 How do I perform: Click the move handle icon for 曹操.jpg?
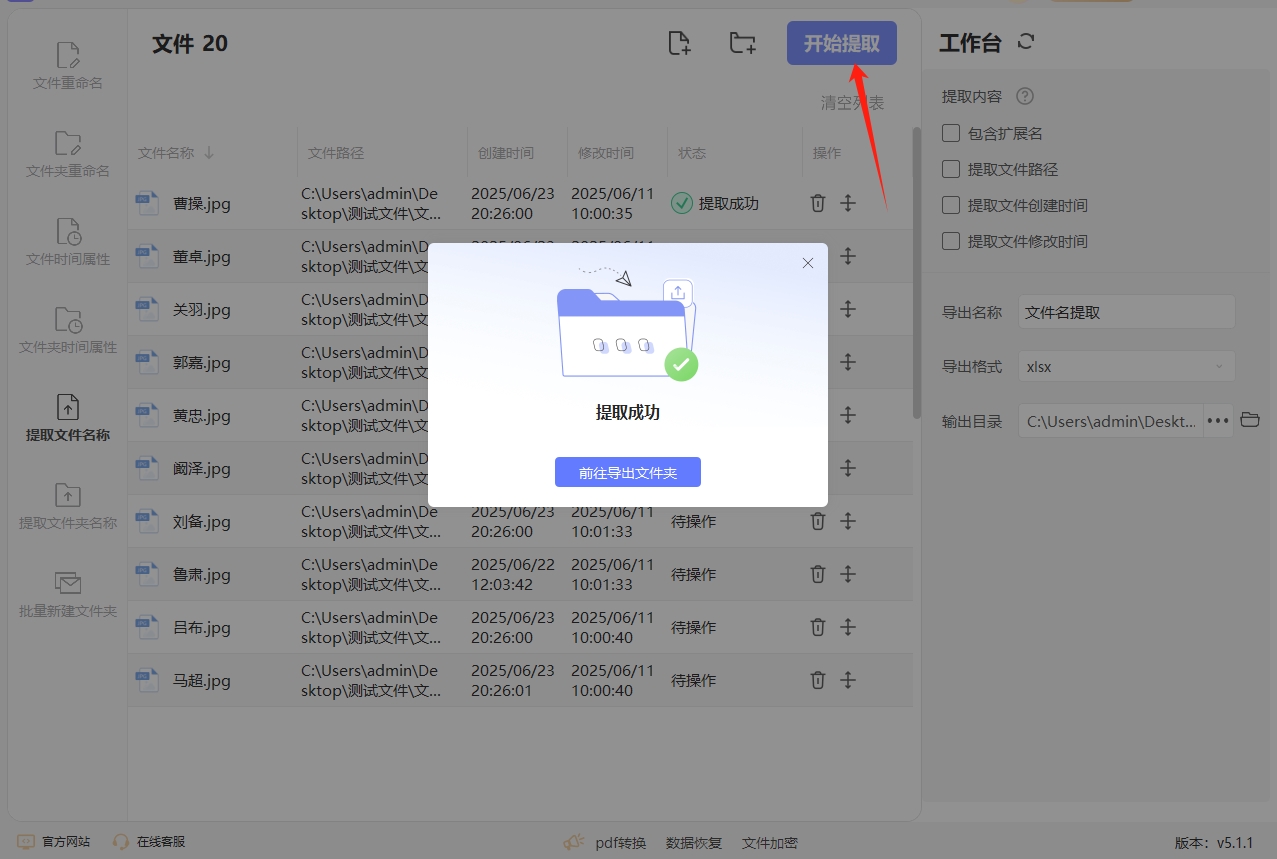click(x=848, y=203)
